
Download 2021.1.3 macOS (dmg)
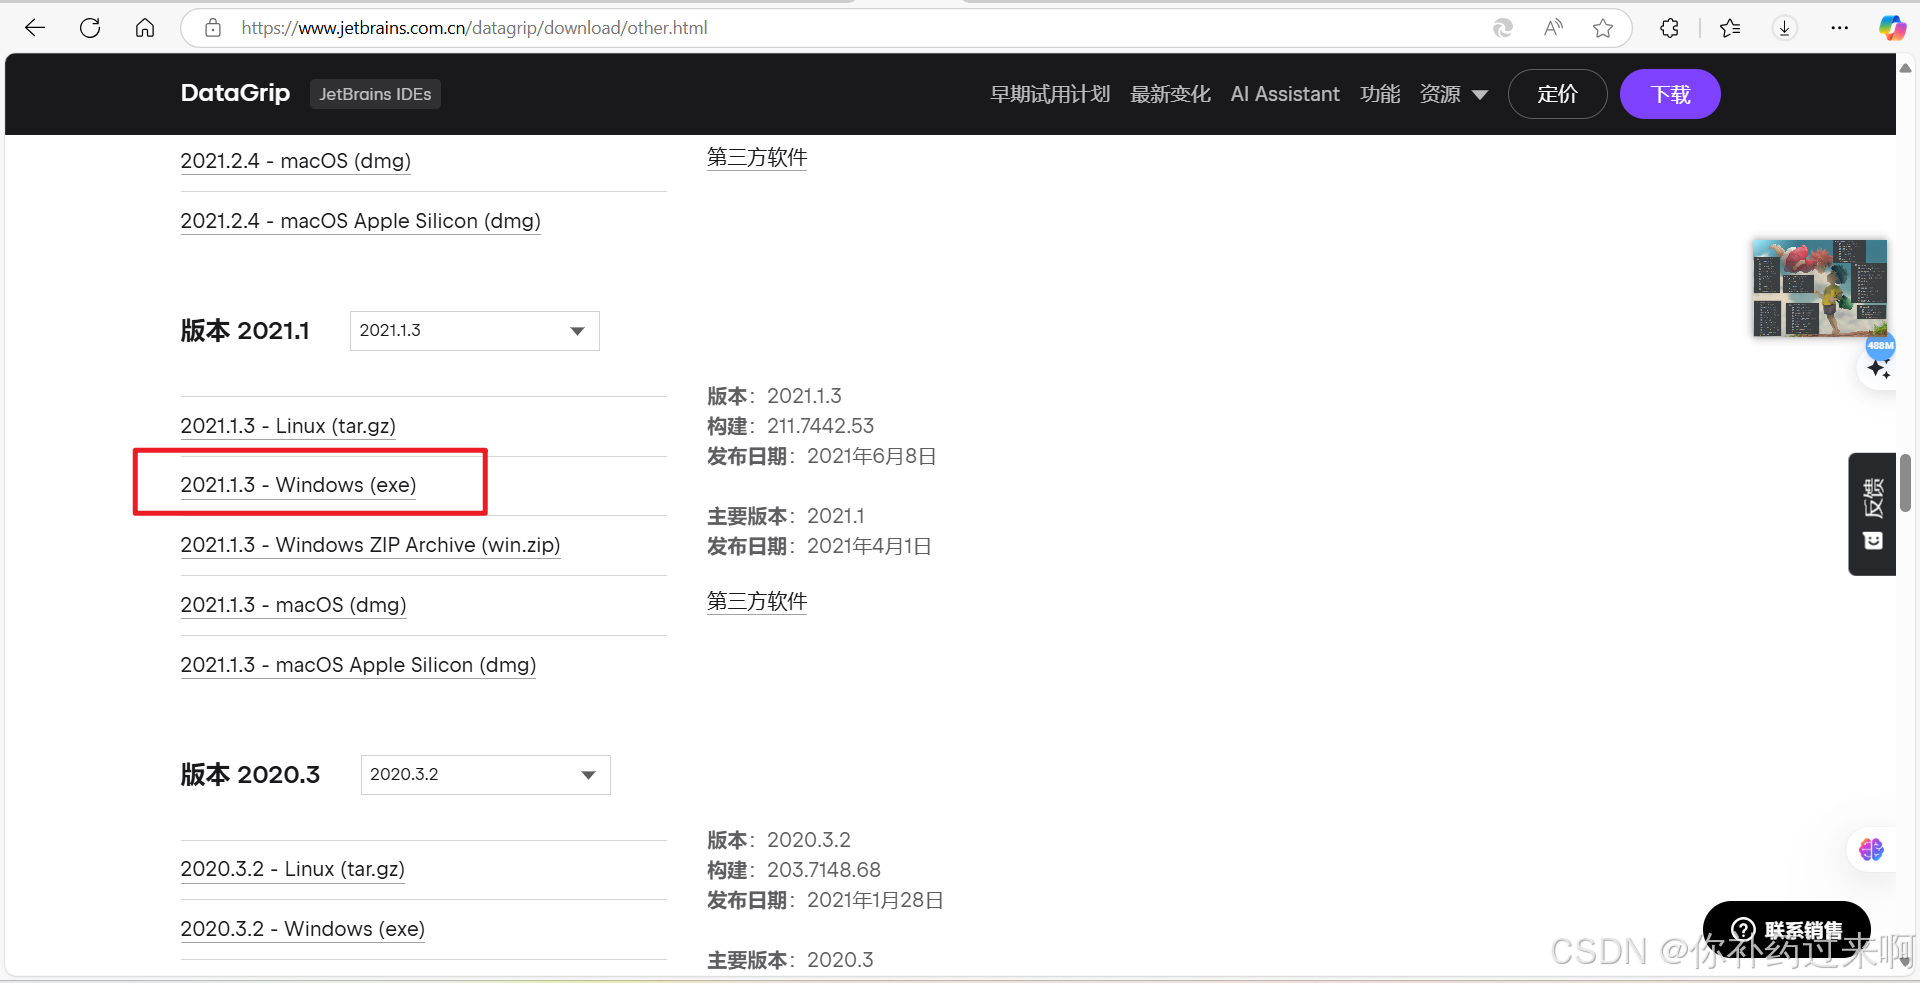click(293, 605)
